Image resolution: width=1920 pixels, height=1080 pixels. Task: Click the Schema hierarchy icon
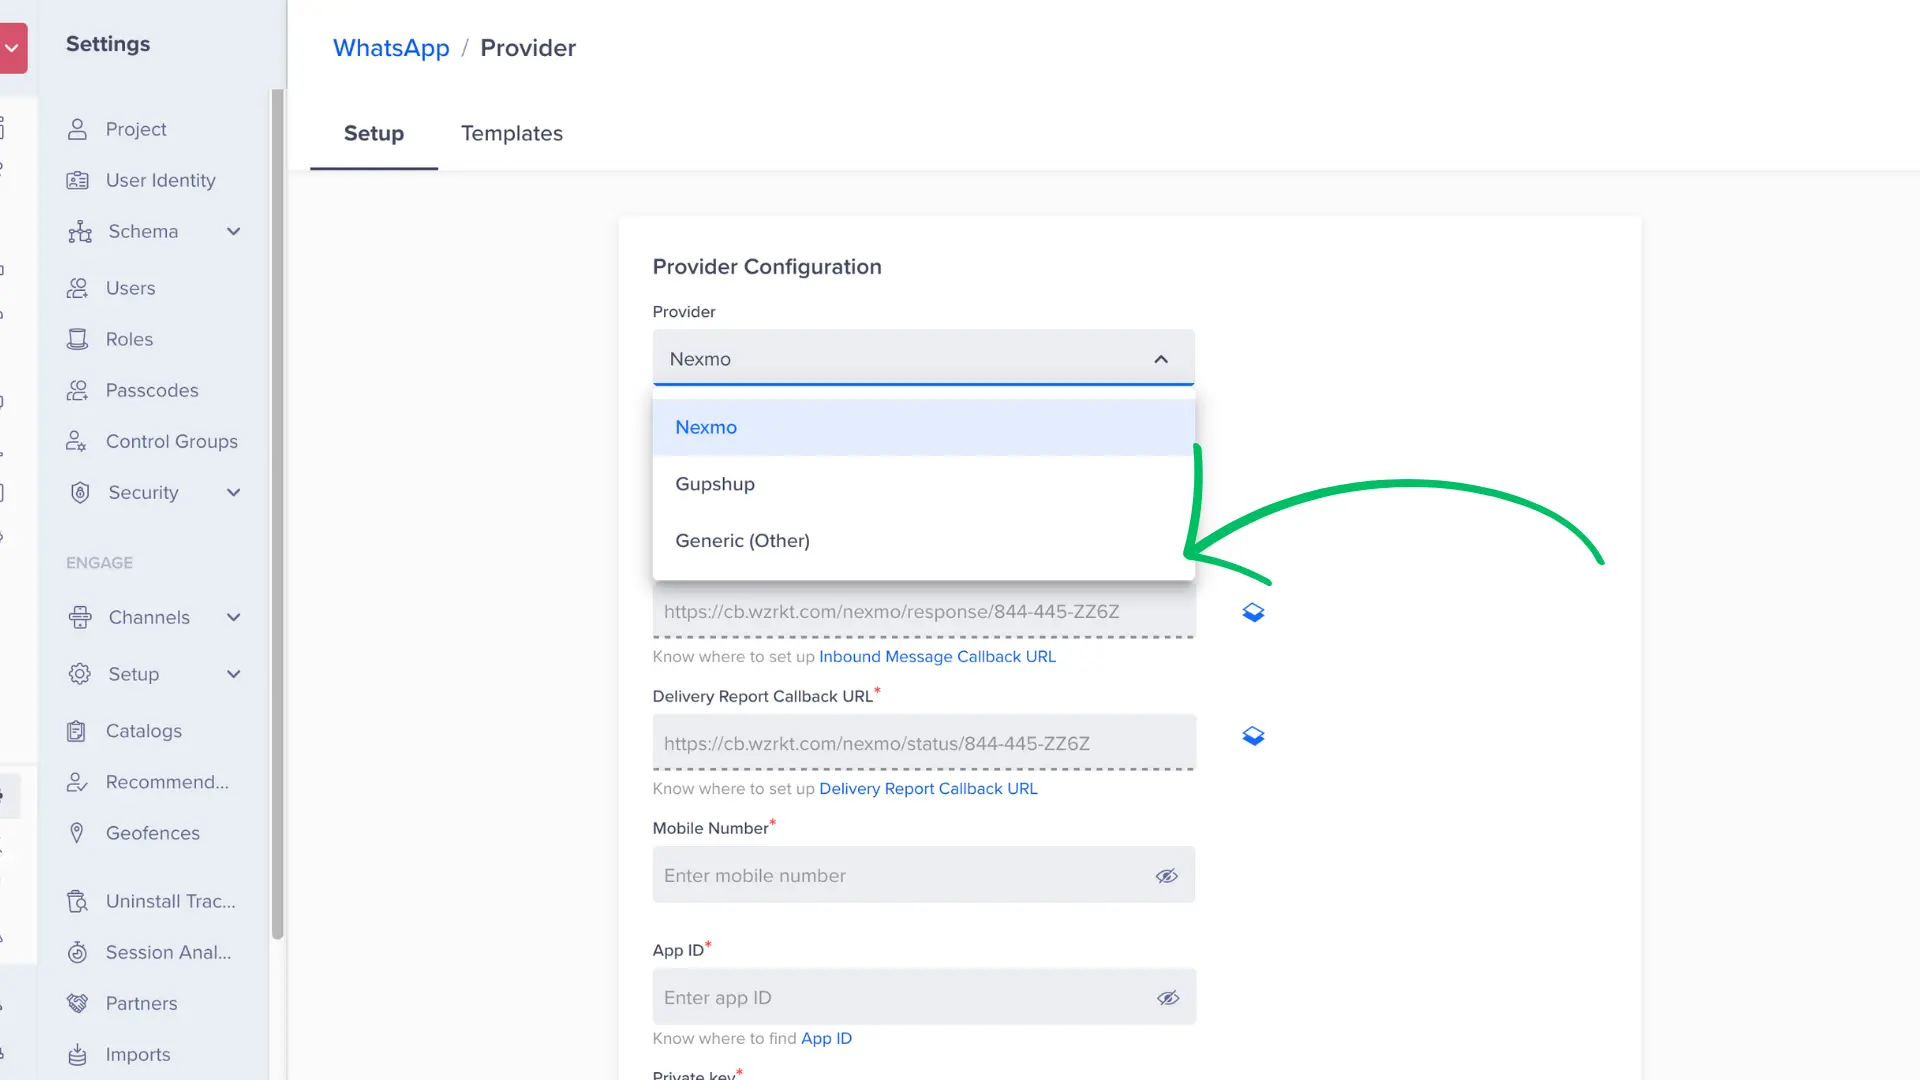point(80,232)
